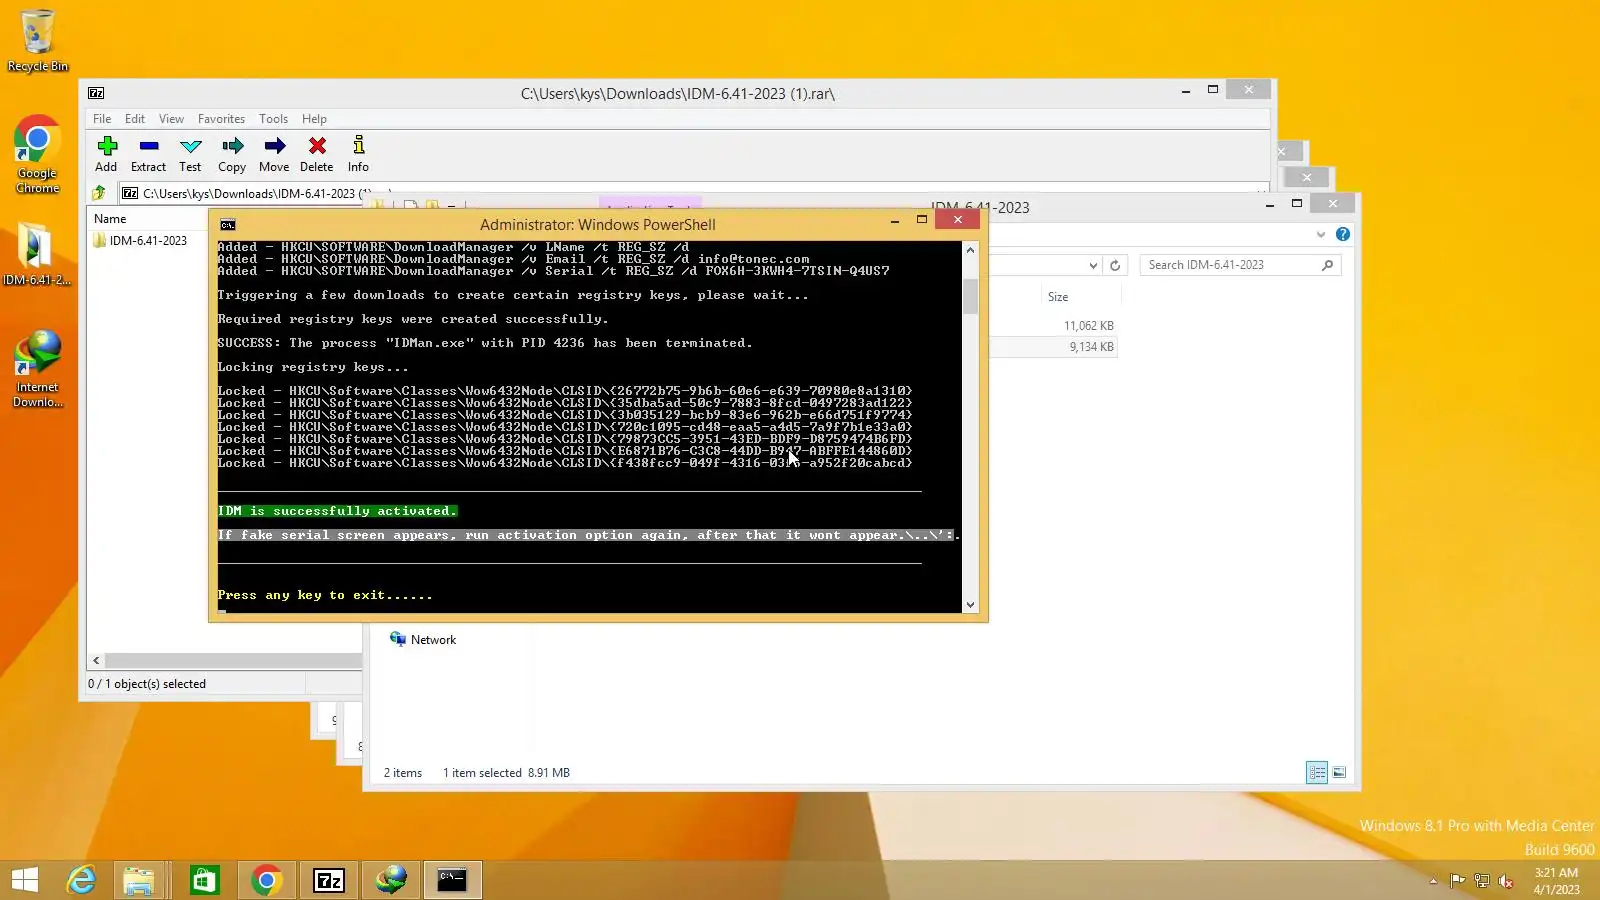Open the 7-Zip View menu
1600x900 pixels.
(172, 118)
